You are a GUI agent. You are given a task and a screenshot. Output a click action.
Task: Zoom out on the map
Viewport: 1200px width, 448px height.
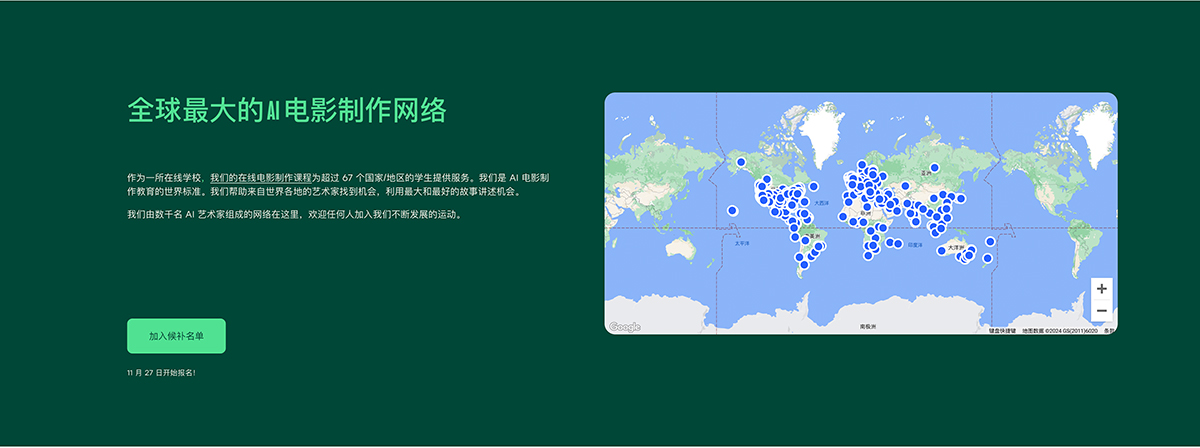(1101, 311)
